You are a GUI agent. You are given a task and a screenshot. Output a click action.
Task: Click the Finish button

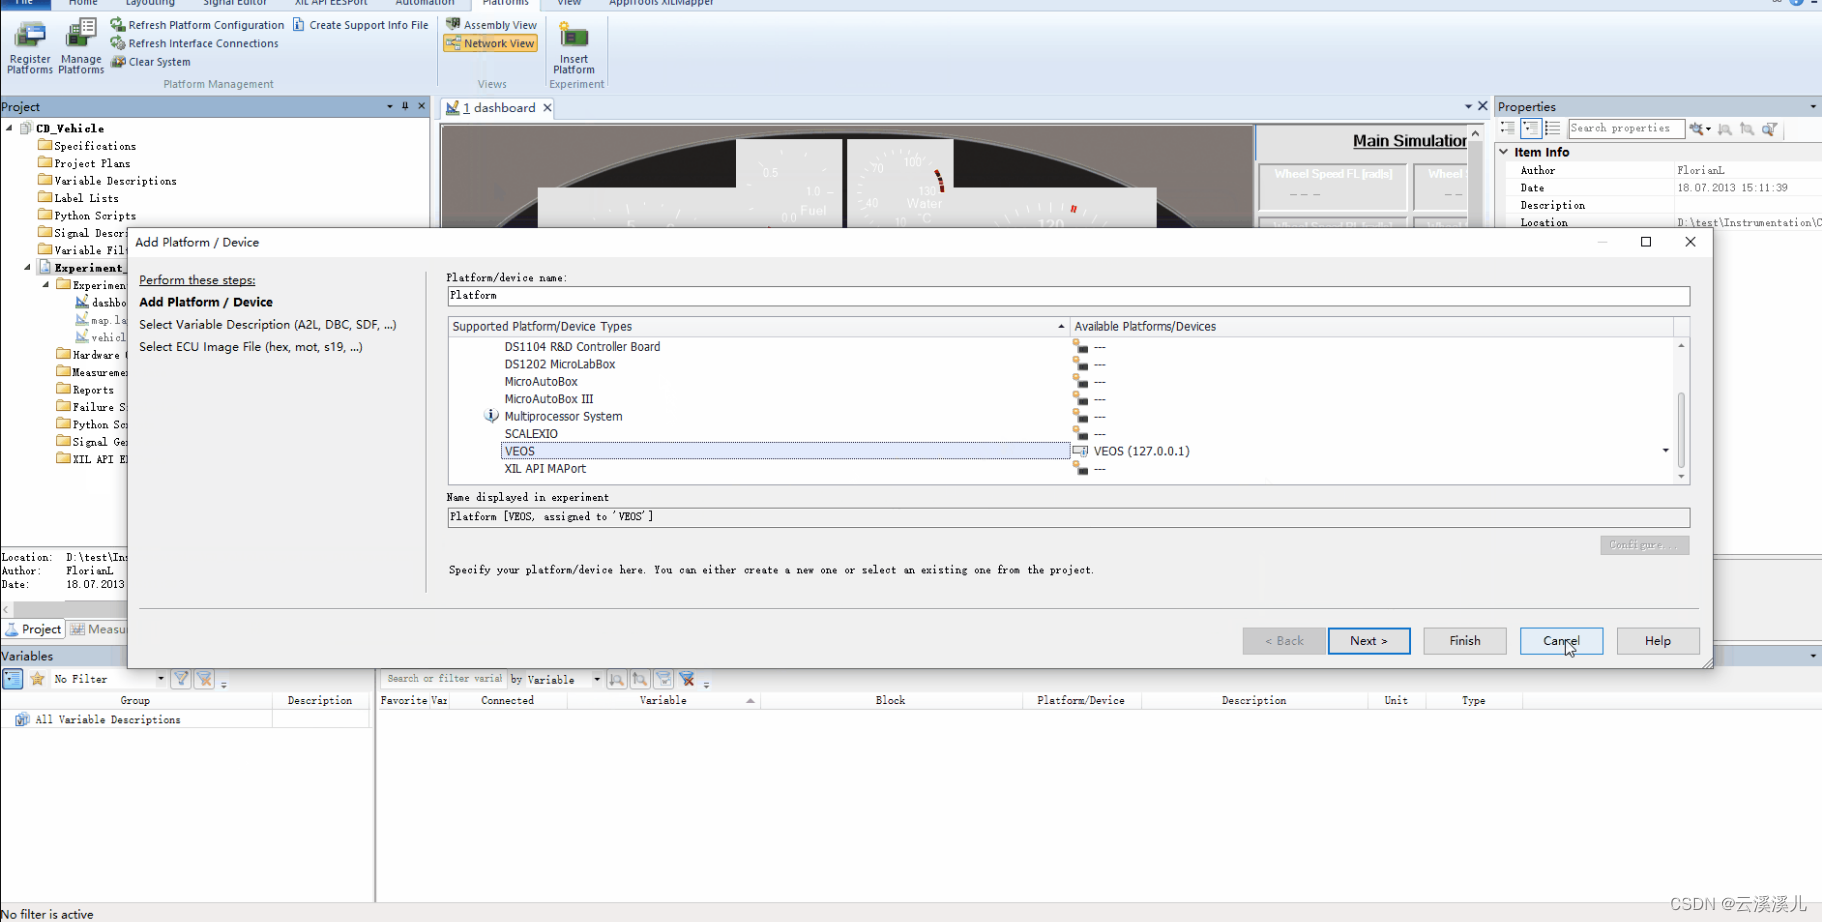click(1465, 641)
